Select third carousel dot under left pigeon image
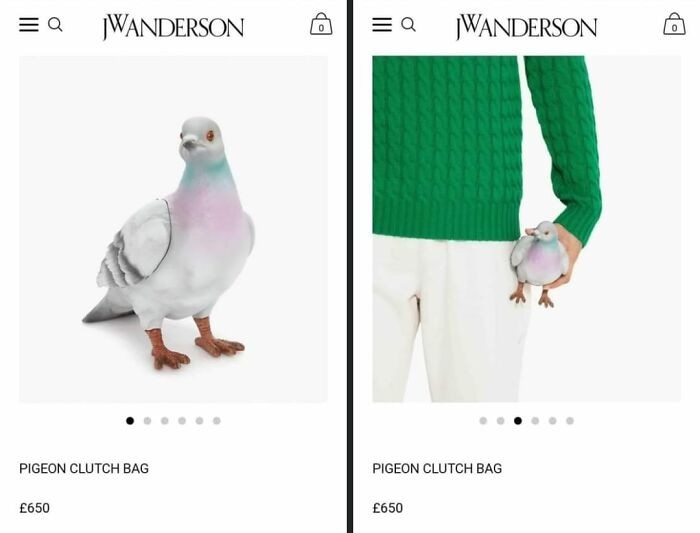 (x=165, y=421)
